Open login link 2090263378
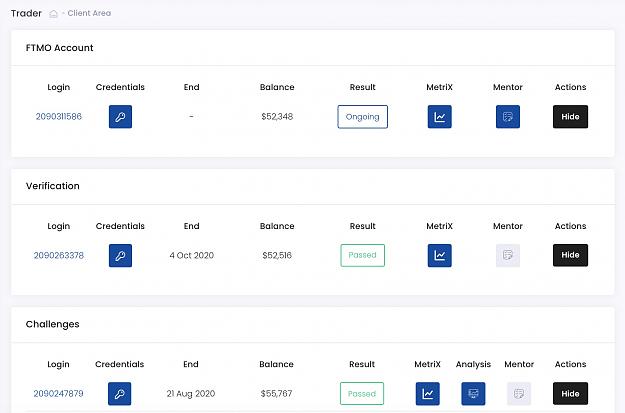 coord(59,255)
